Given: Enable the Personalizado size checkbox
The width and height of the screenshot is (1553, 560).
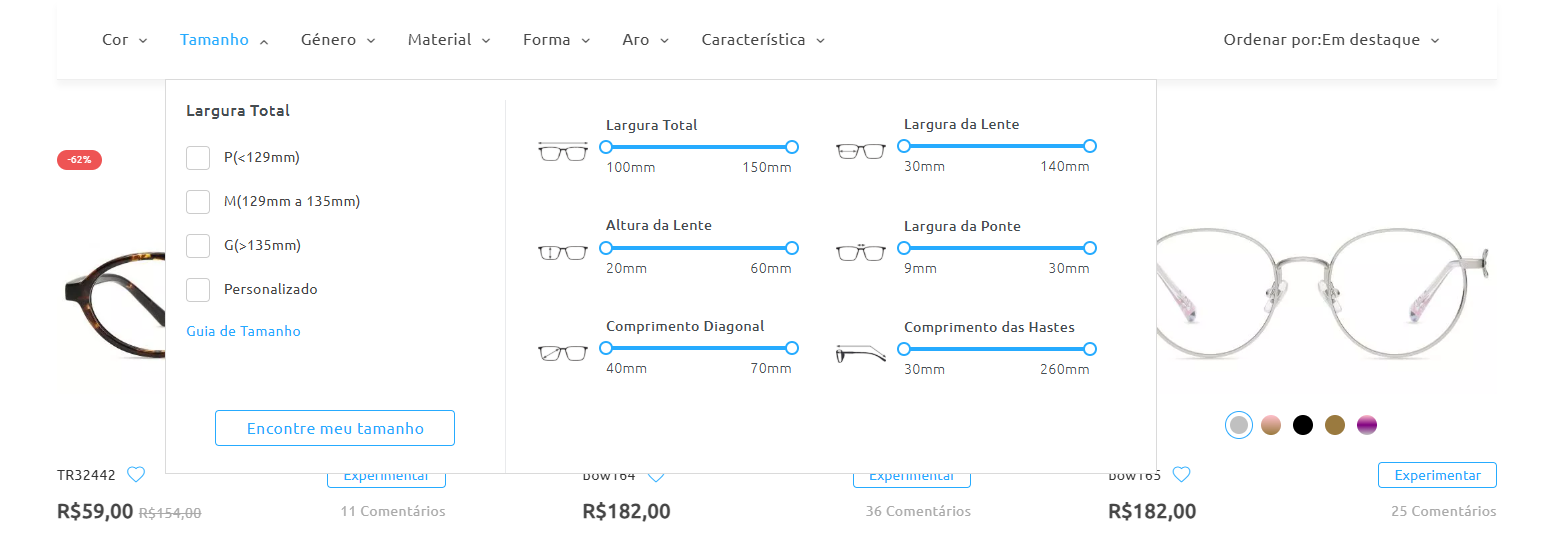Looking at the screenshot, I should pos(198,290).
